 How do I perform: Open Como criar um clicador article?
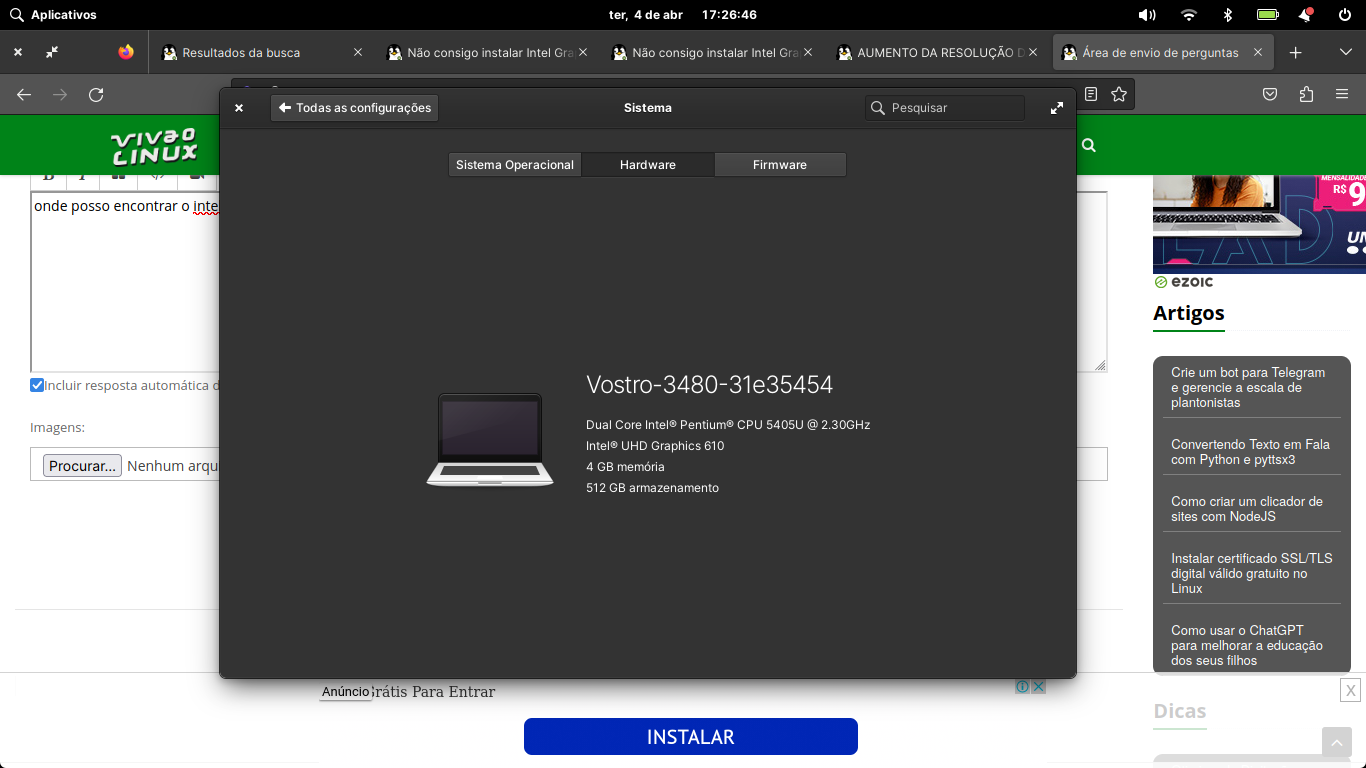1247,509
